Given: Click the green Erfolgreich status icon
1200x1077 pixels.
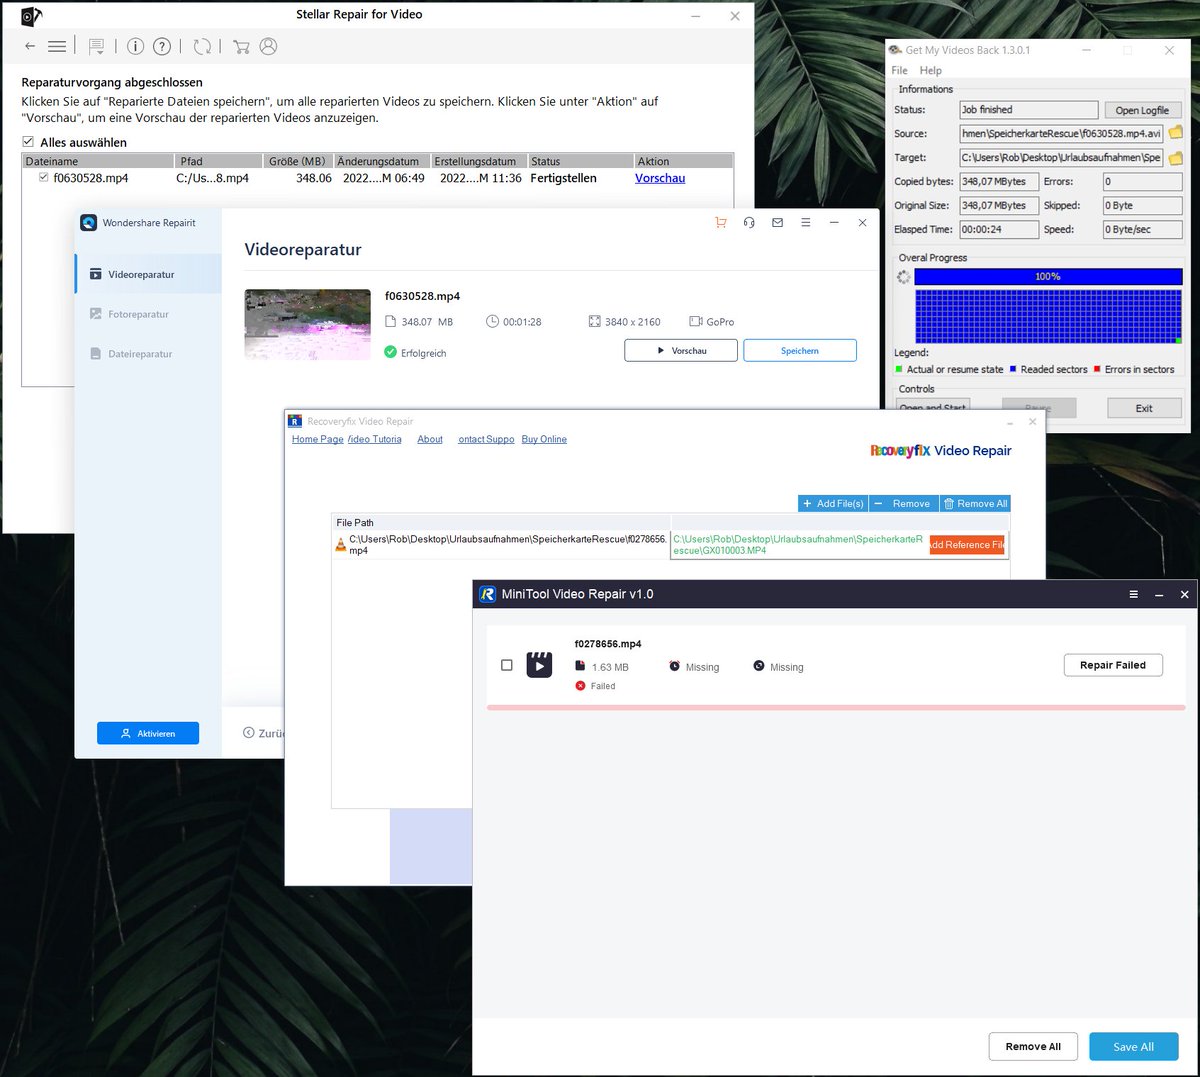Looking at the screenshot, I should point(391,352).
